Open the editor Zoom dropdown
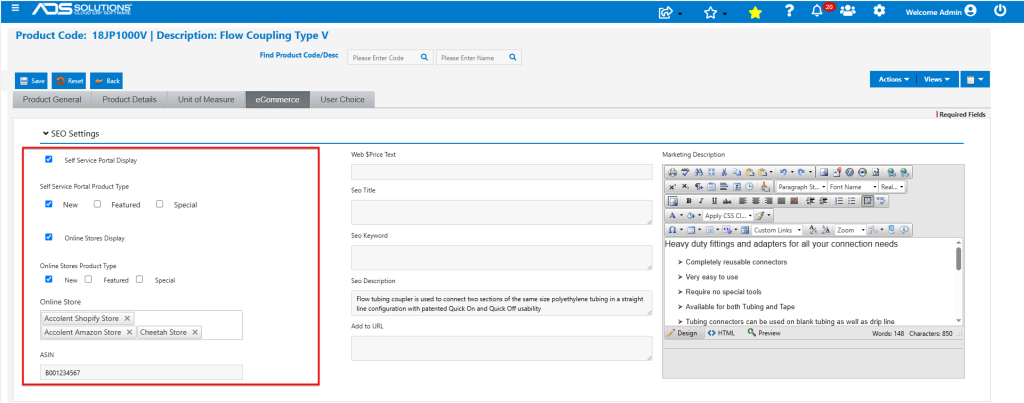The height and width of the screenshot is (403, 1024). click(x=850, y=230)
